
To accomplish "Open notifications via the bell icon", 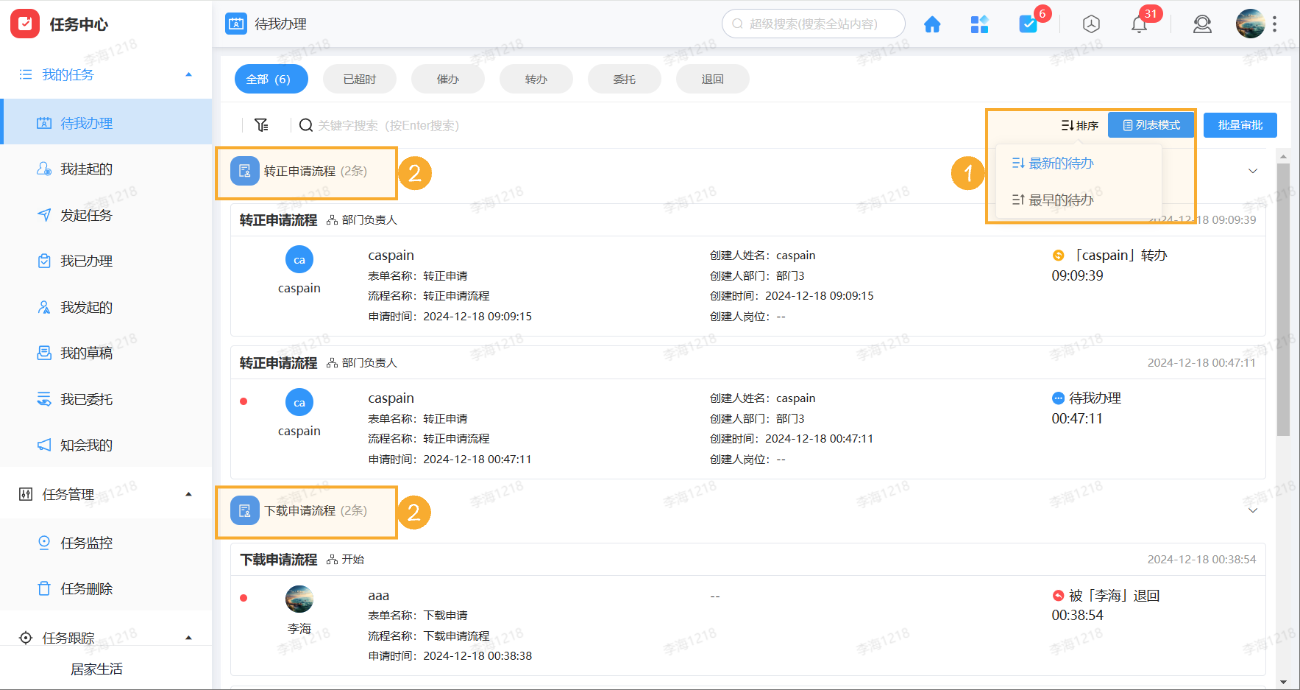I will click(1138, 23).
